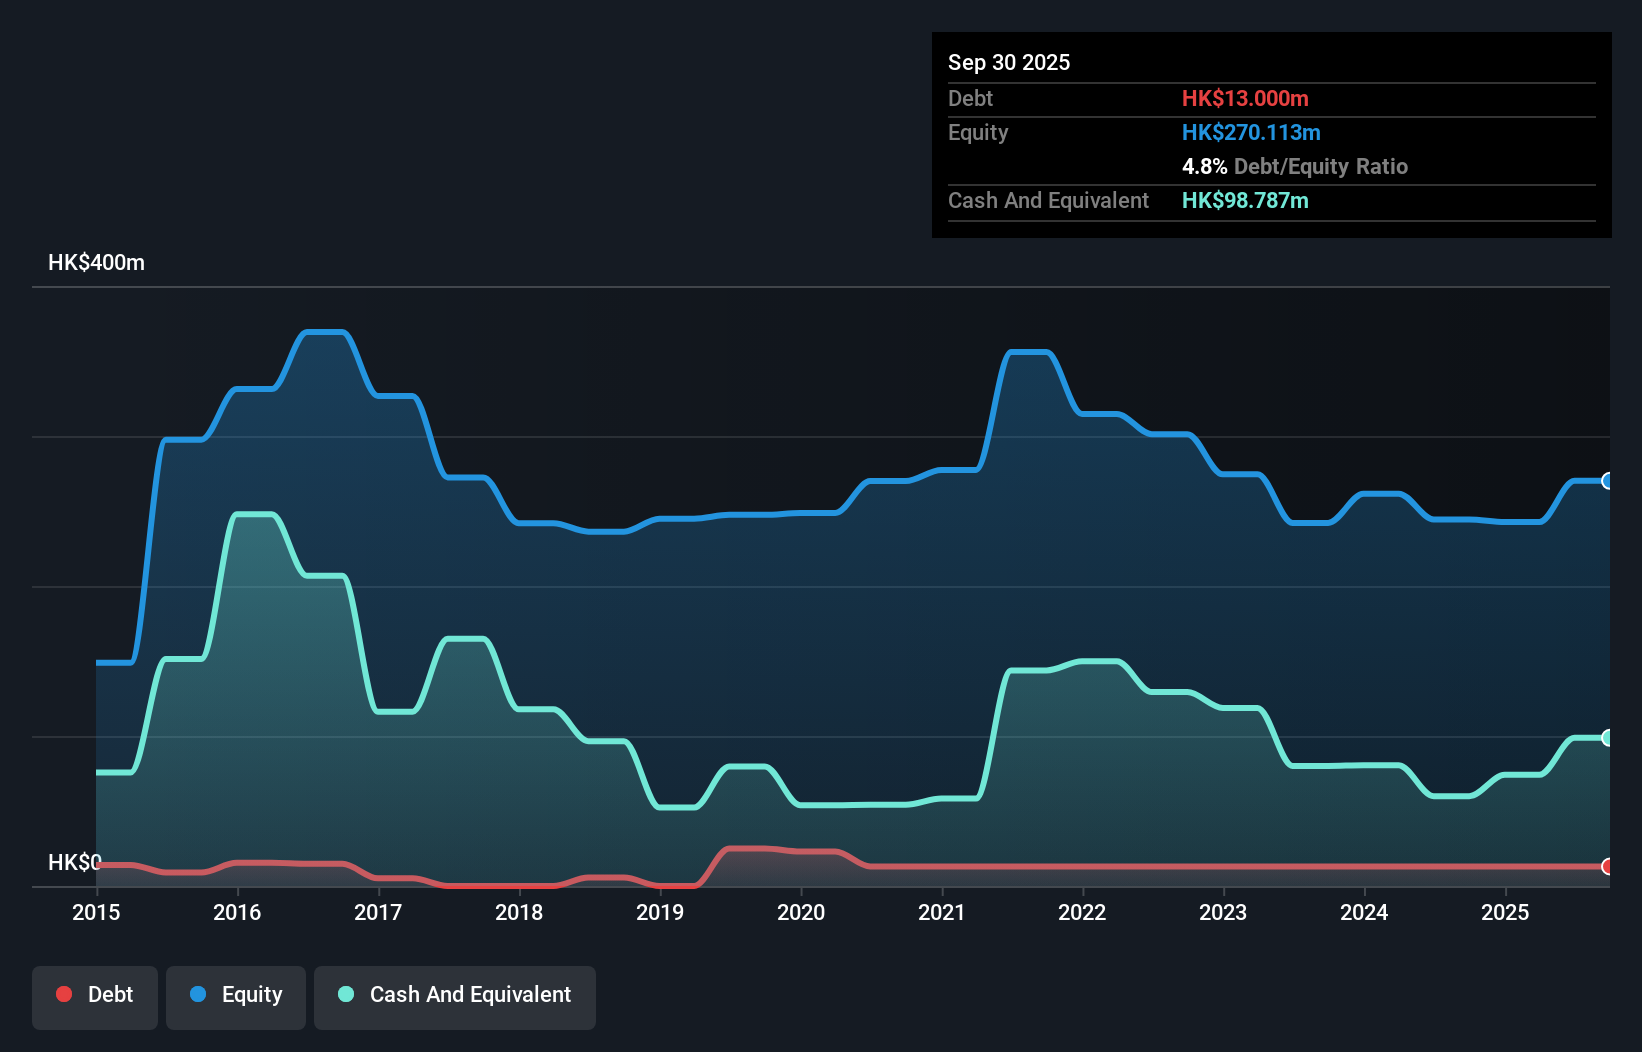This screenshot has height=1052, width=1642.
Task: Select the Debt line endpoint marker
Action: click(x=1608, y=868)
